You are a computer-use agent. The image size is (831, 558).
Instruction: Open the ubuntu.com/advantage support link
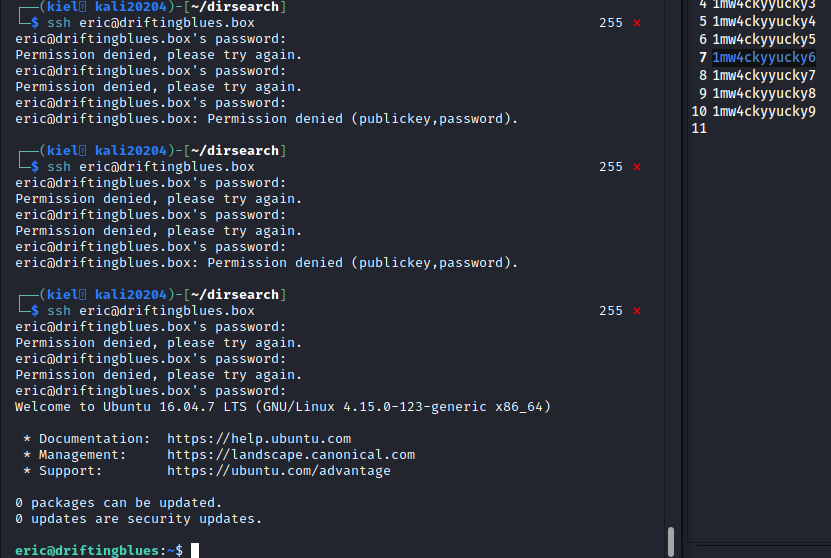[278, 471]
